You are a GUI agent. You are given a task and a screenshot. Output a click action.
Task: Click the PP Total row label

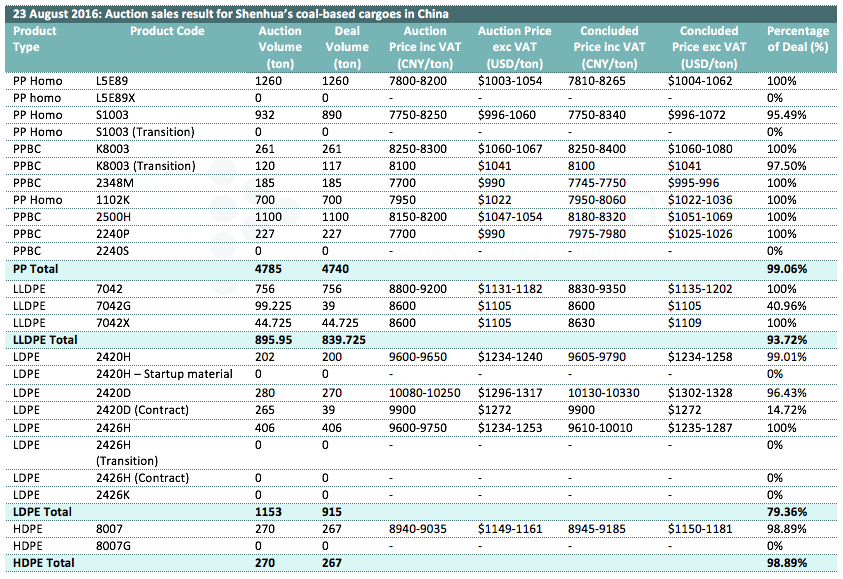point(35,270)
